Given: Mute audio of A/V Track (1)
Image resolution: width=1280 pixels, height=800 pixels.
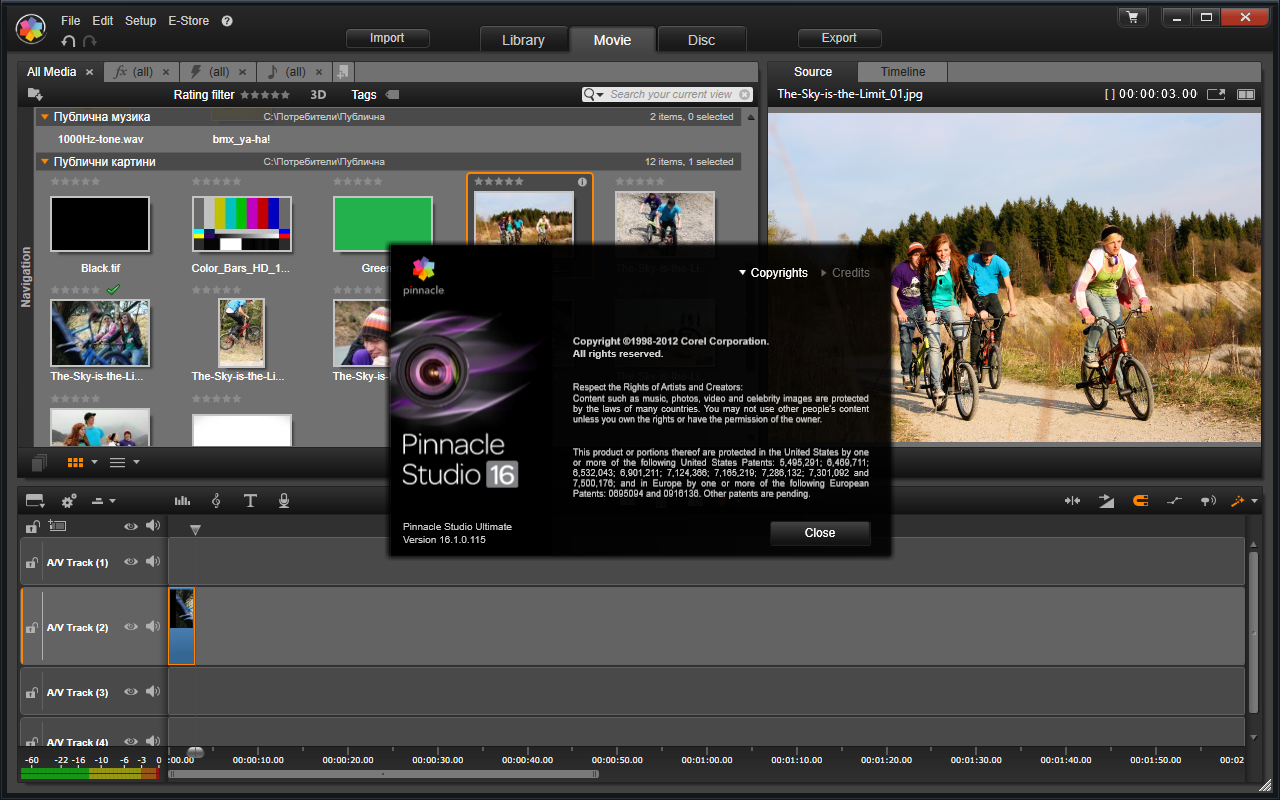Looking at the screenshot, I should [x=152, y=562].
